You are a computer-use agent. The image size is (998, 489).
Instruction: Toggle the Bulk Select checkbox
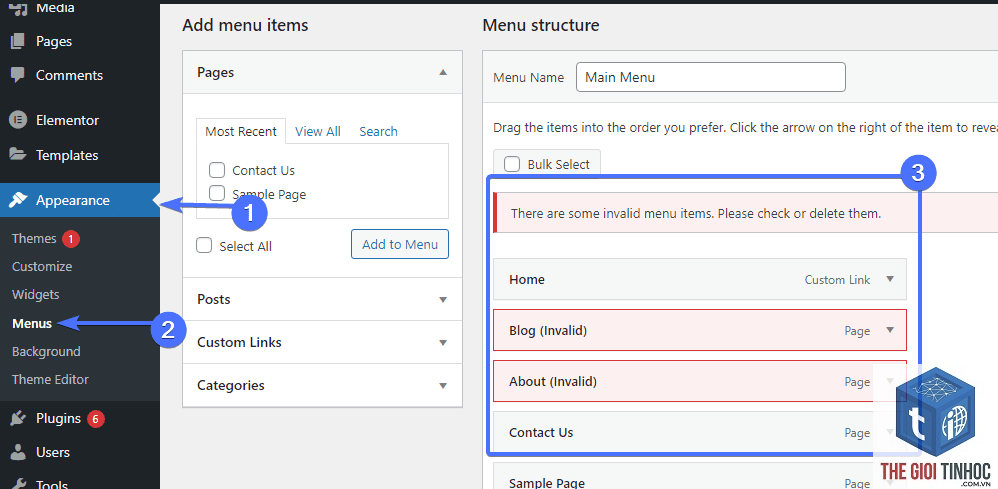512,164
